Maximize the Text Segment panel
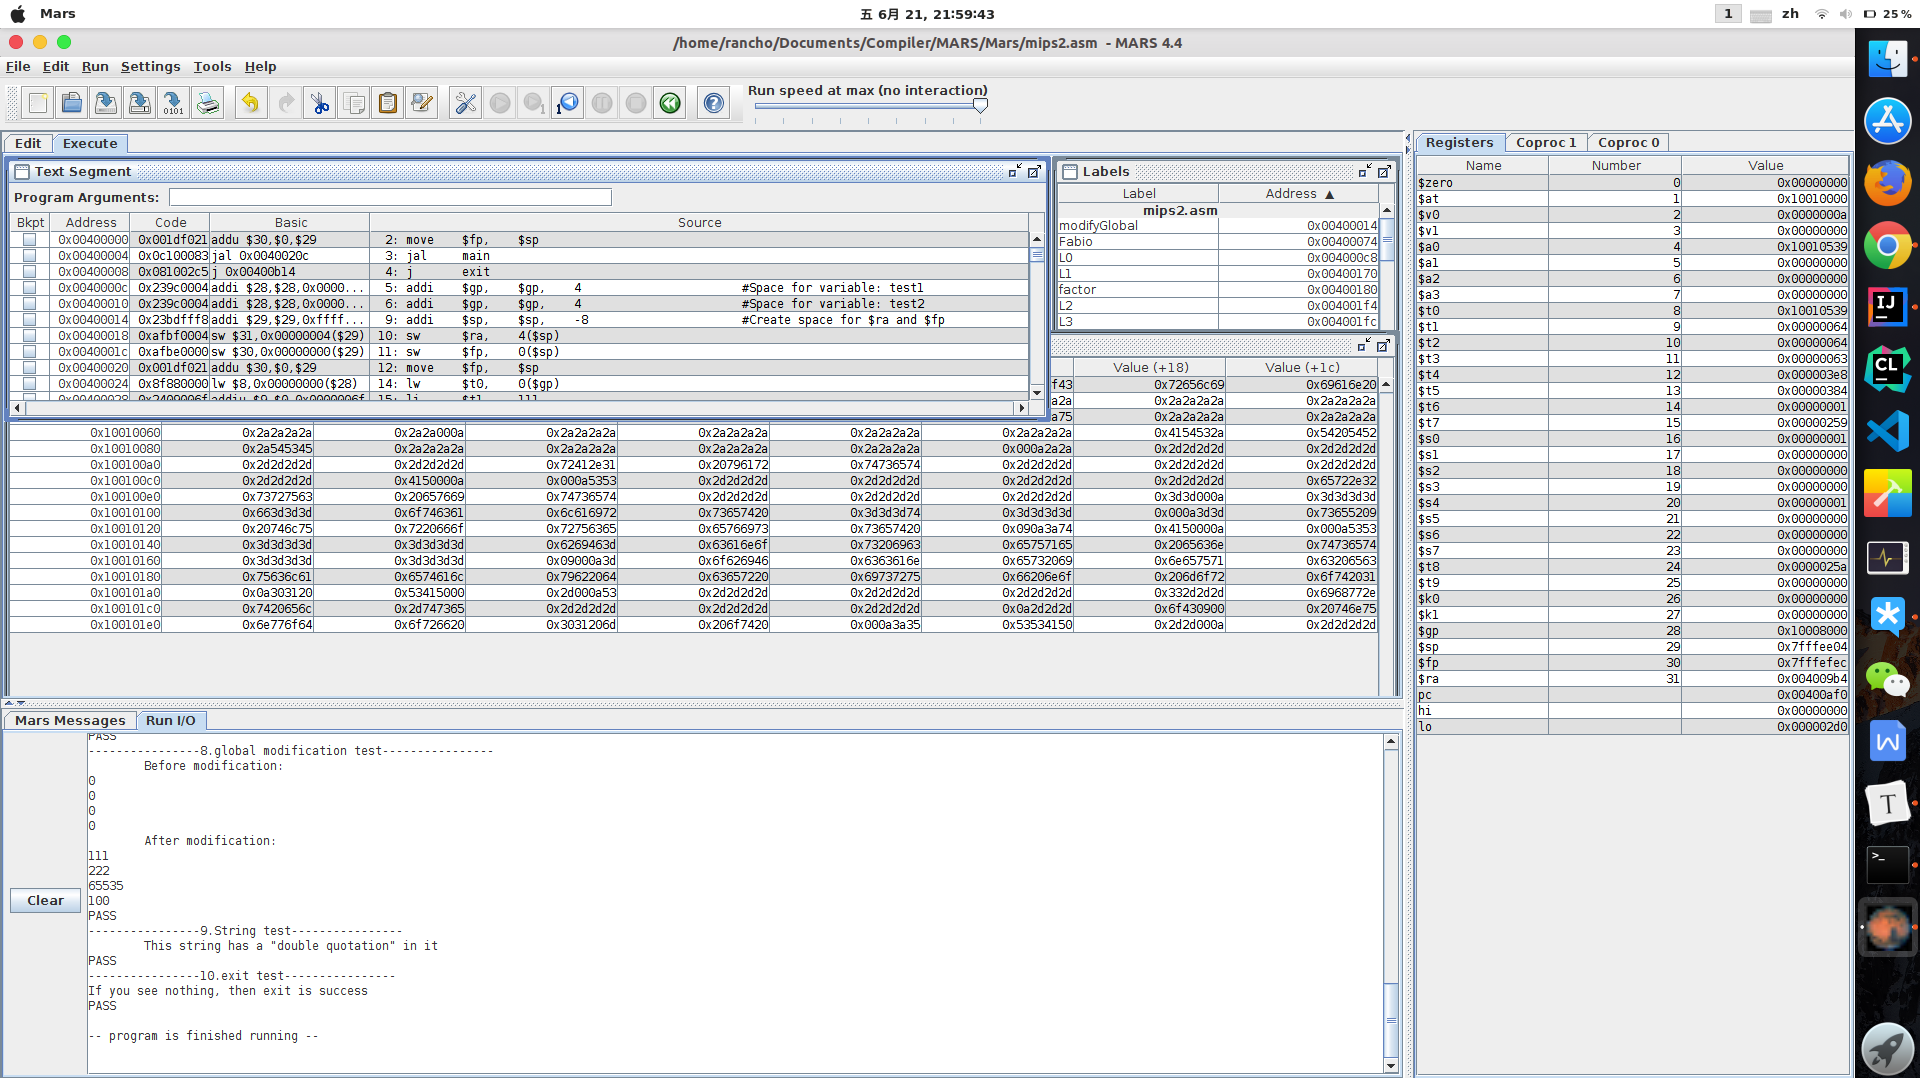This screenshot has height=1078, width=1920. click(x=1034, y=172)
